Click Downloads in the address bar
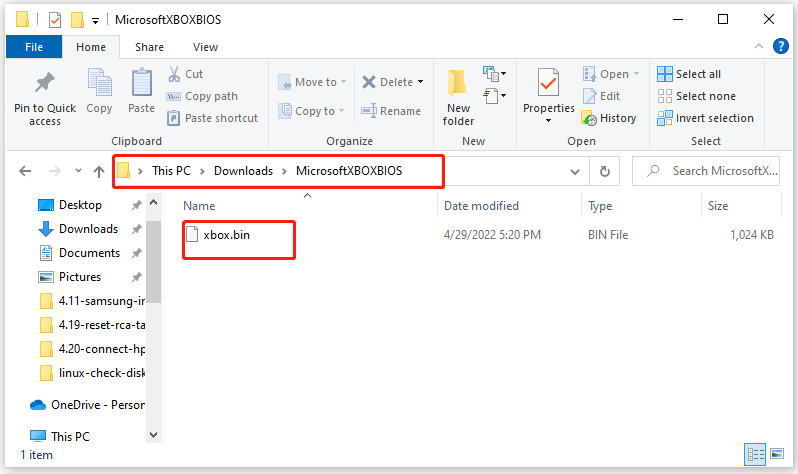Viewport: 798px width, 474px height. coord(243,171)
